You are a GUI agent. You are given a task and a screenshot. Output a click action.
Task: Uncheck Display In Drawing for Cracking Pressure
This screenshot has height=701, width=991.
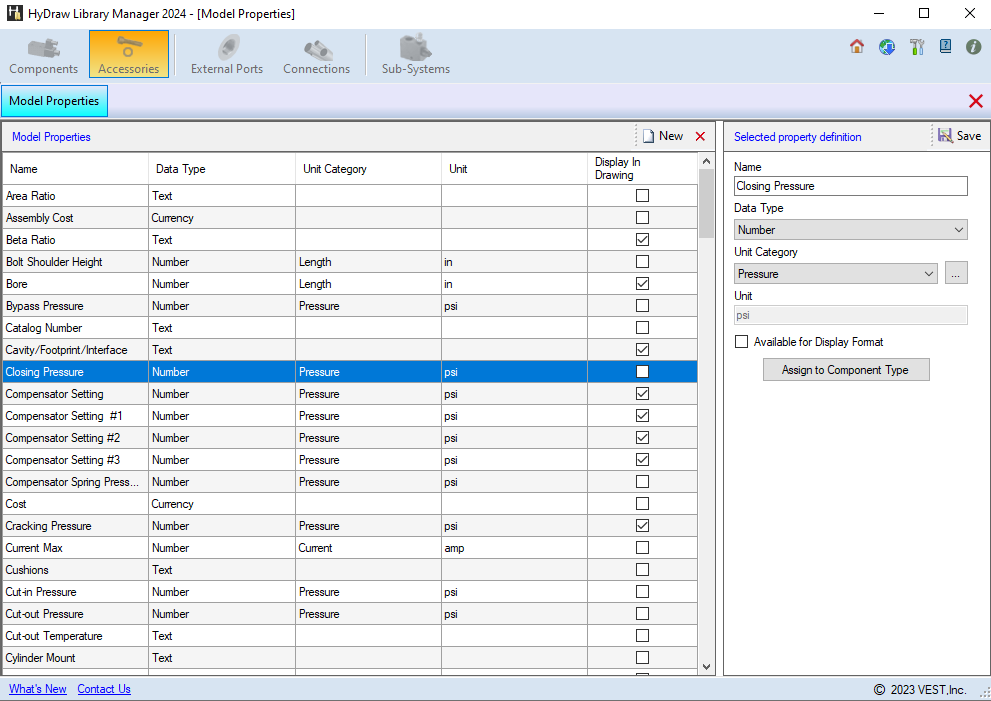click(642, 526)
